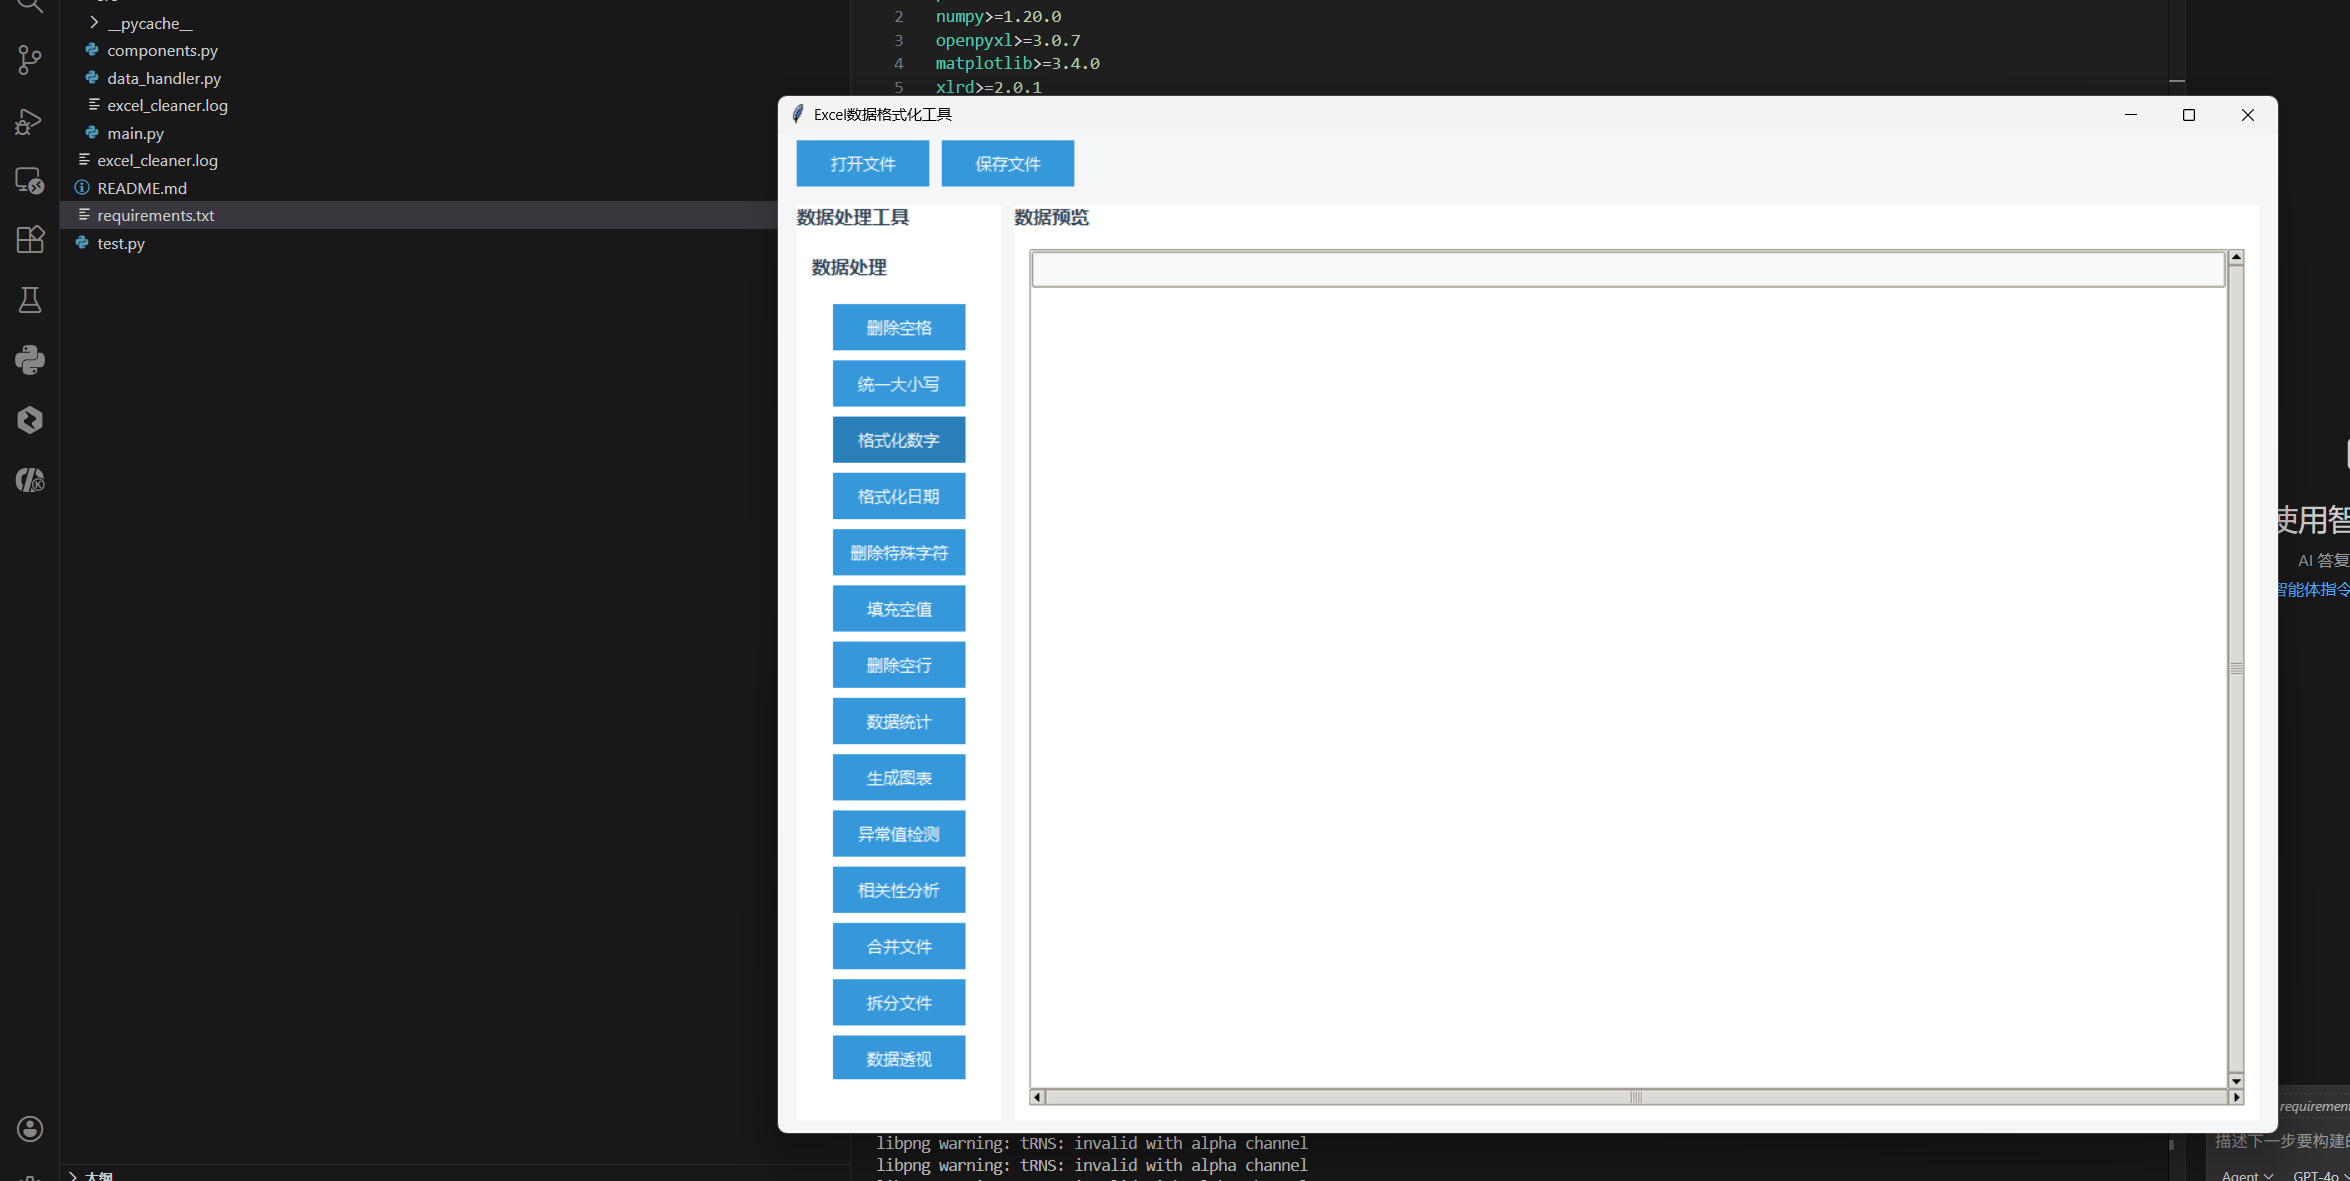Click the 数据透视 button

point(898,1059)
